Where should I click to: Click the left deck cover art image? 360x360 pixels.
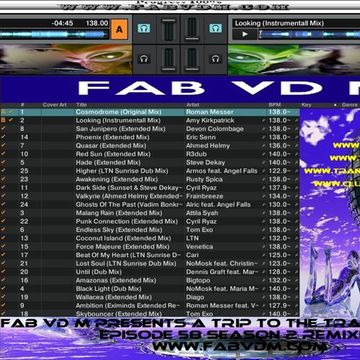(66, 60)
